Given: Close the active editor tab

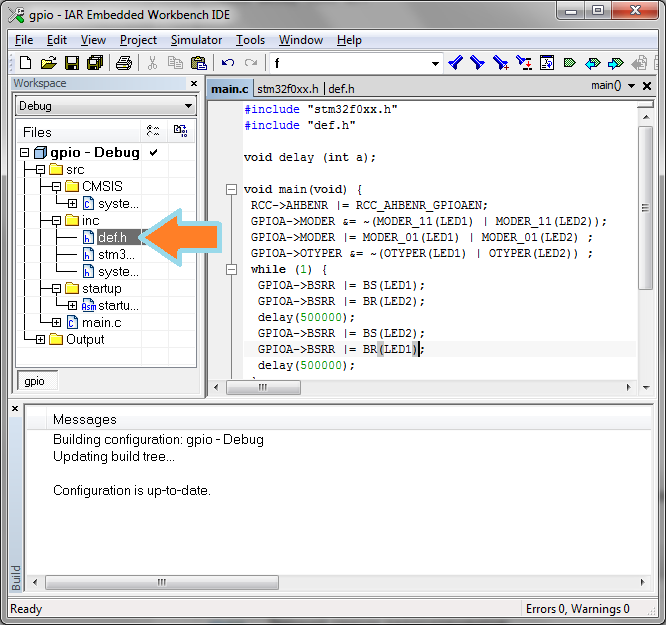Looking at the screenshot, I should click(647, 86).
